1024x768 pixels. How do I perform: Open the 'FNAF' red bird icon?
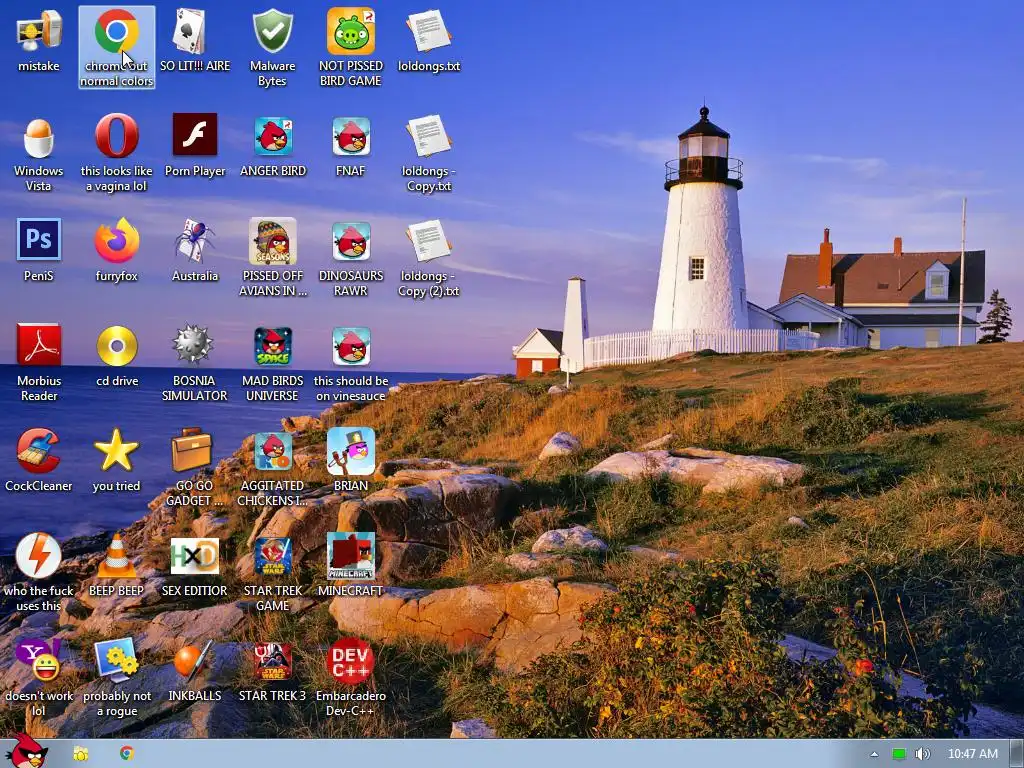click(x=351, y=136)
